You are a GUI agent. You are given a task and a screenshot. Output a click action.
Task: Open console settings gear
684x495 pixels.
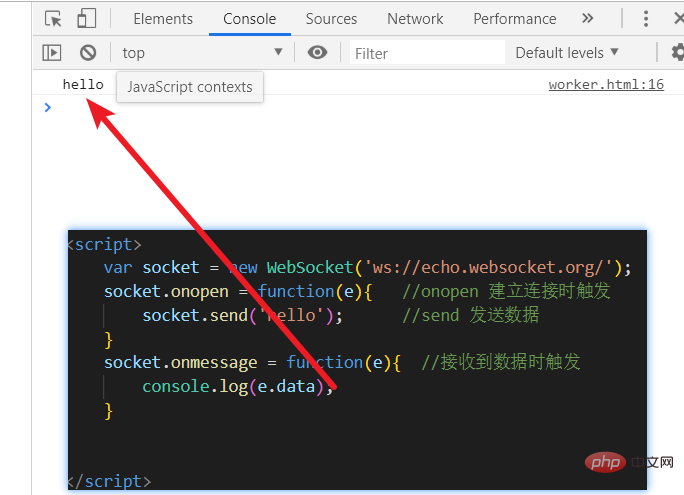pos(677,52)
